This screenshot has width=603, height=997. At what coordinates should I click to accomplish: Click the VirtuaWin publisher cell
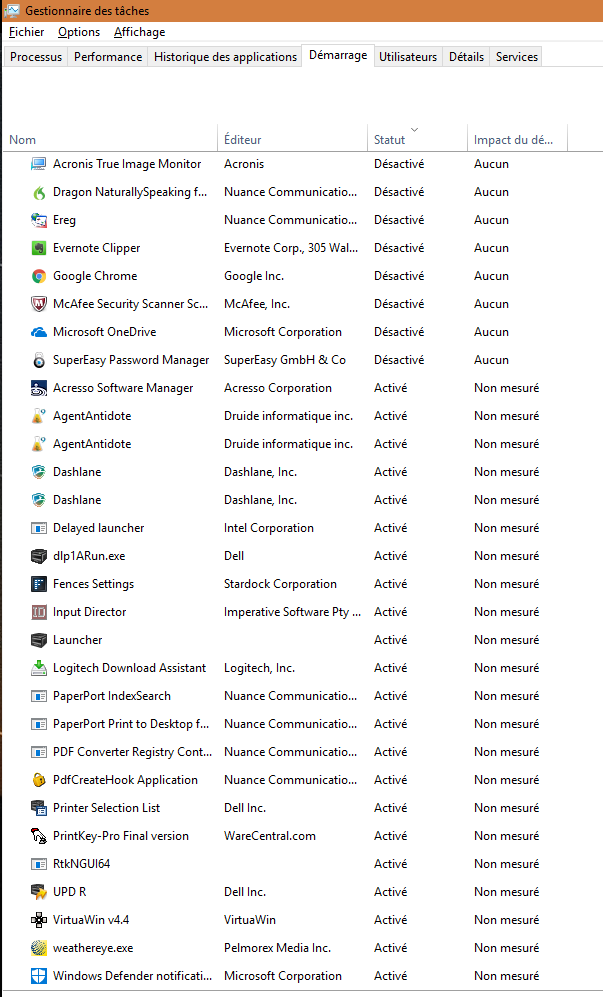coord(250,919)
